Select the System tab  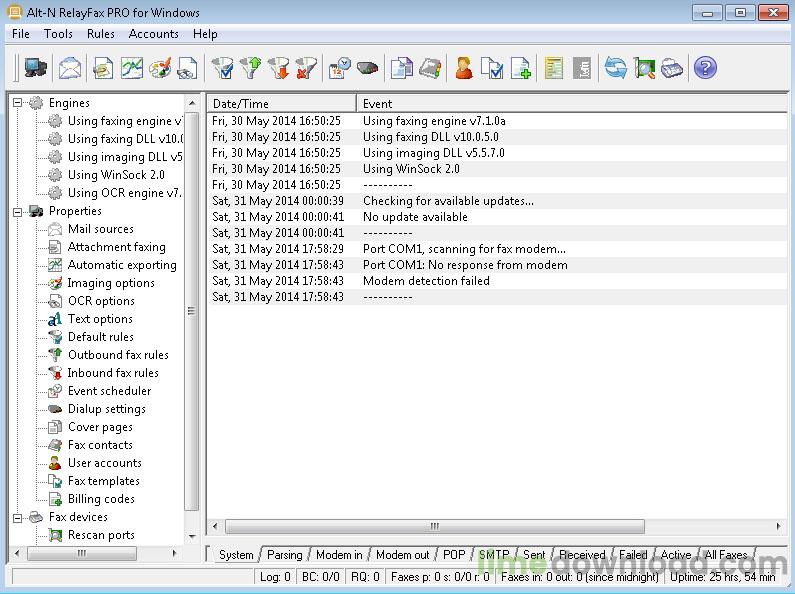coord(236,555)
